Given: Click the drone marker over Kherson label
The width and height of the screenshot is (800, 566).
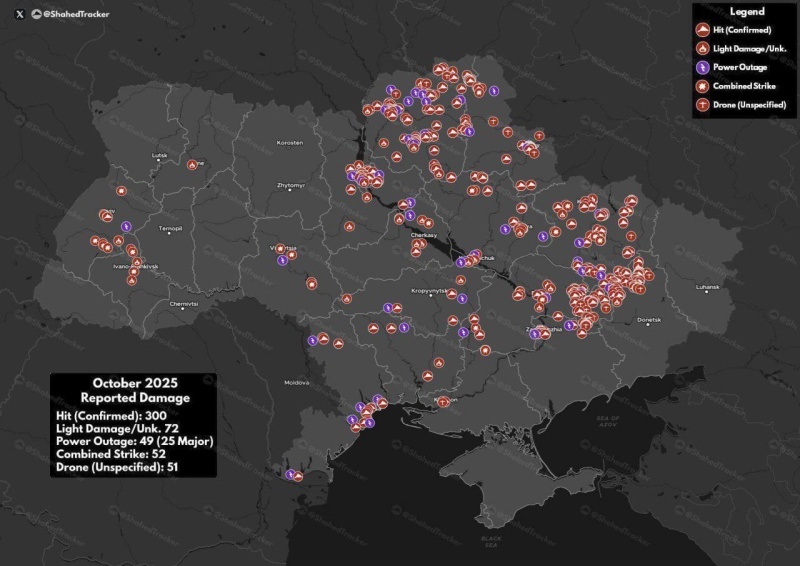Looking at the screenshot, I should (443, 402).
